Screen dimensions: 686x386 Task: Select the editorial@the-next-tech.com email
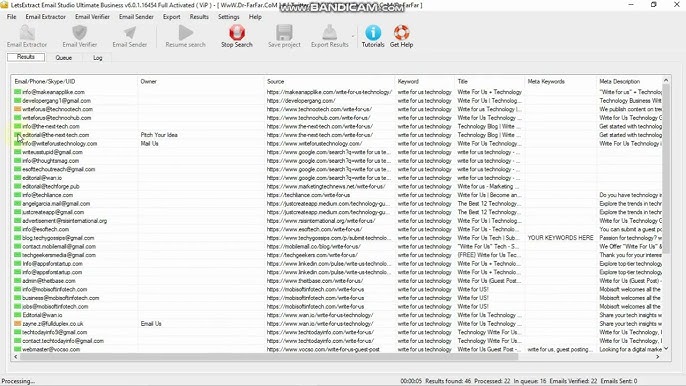[x=56, y=135]
